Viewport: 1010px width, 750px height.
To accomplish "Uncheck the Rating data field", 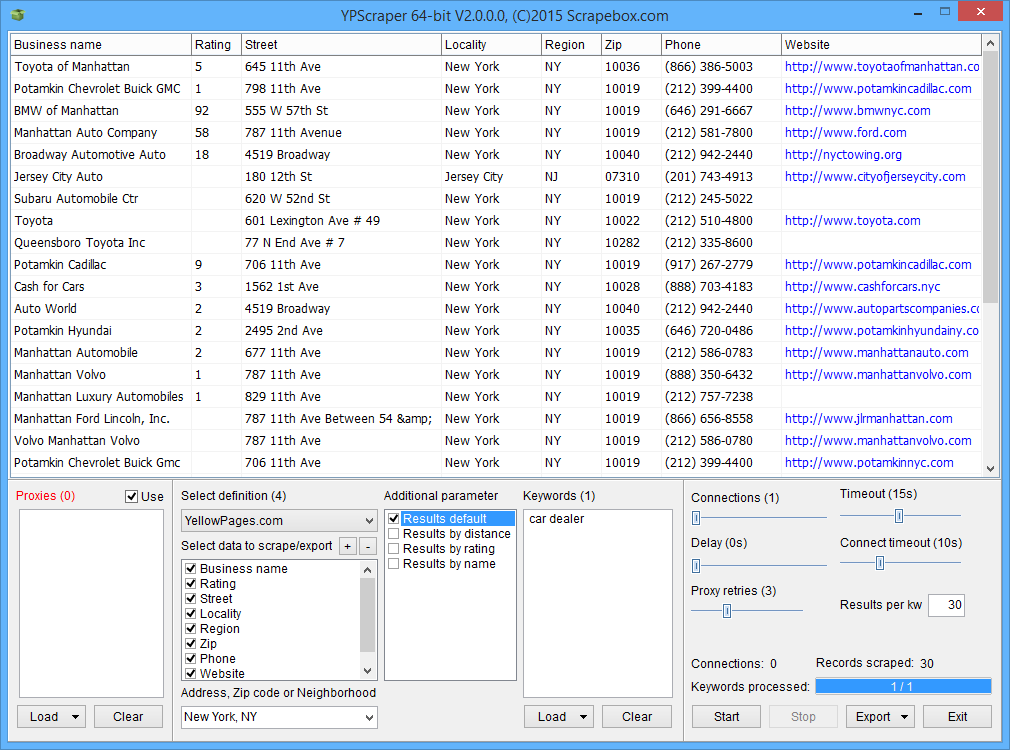I will click(190, 584).
